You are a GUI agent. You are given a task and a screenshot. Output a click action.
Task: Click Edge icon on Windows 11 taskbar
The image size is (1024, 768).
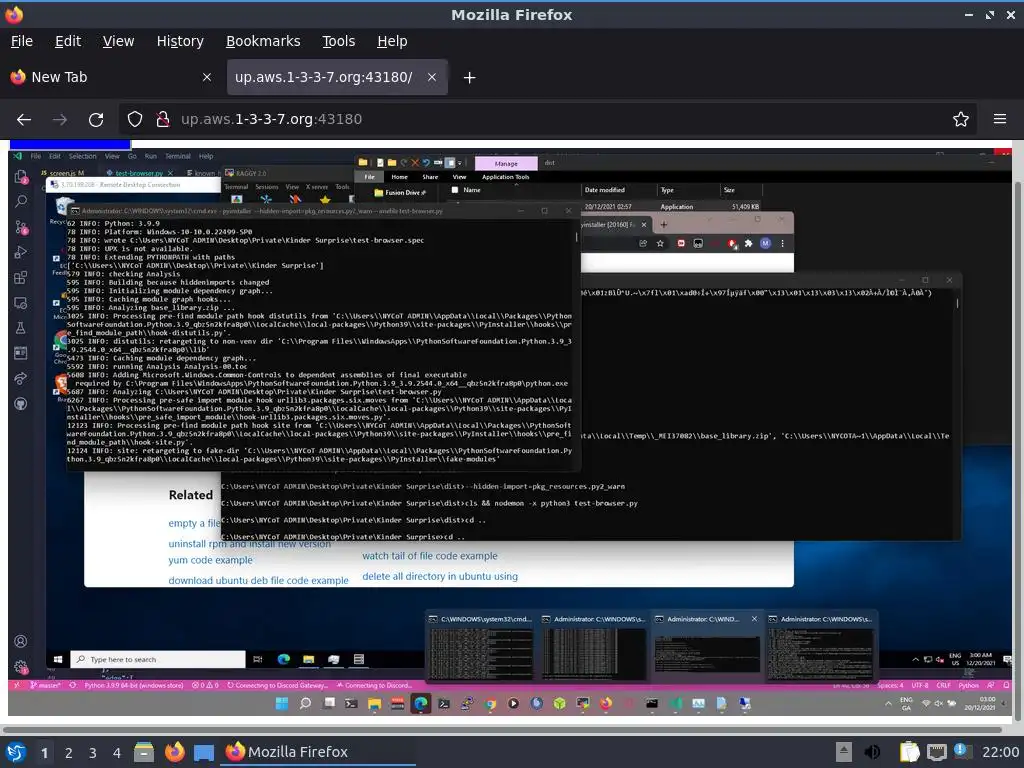[x=421, y=703]
